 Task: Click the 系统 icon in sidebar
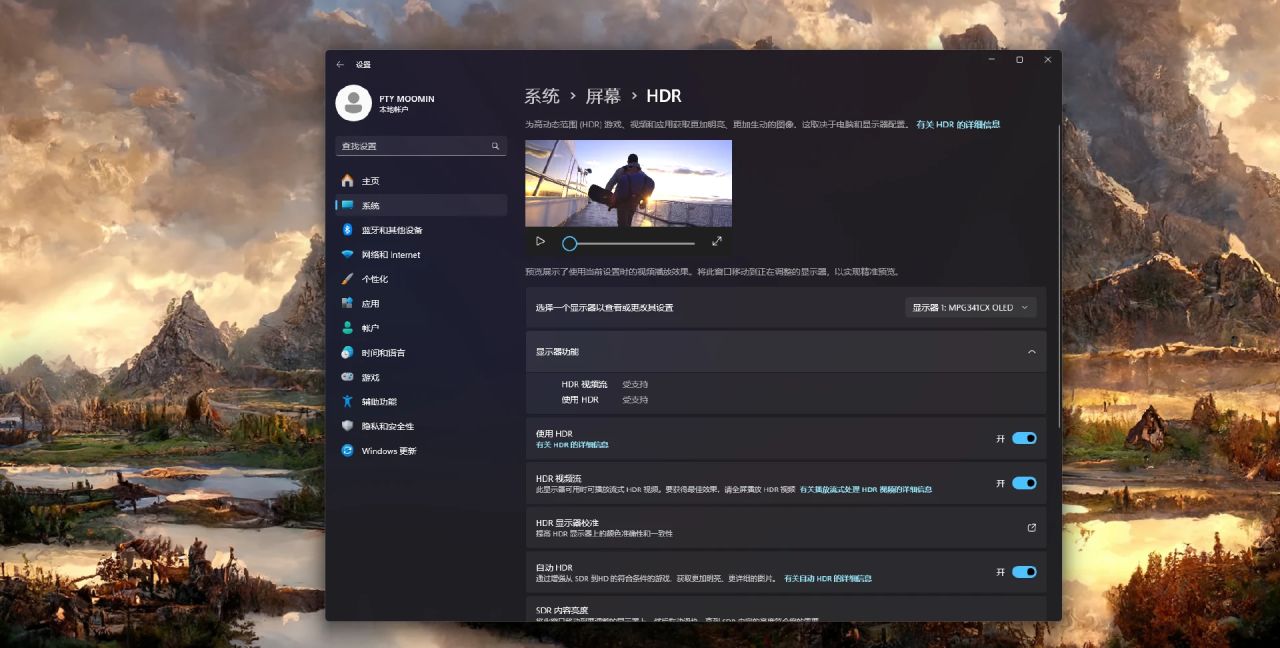(347, 205)
